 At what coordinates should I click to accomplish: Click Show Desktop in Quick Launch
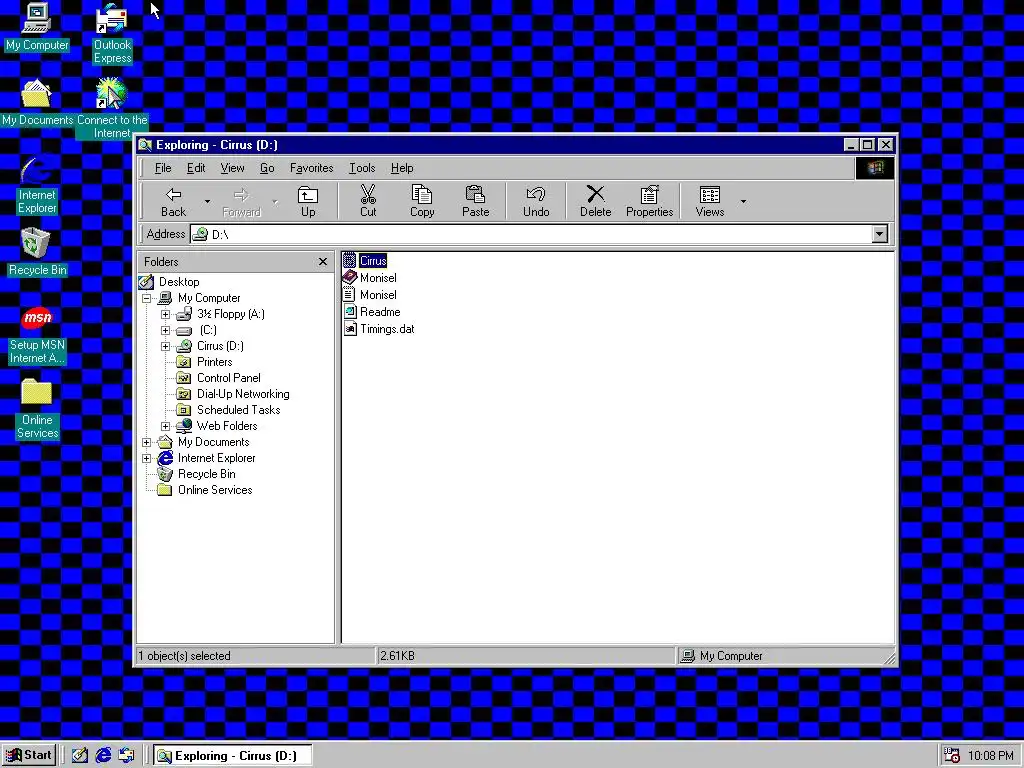coord(80,756)
